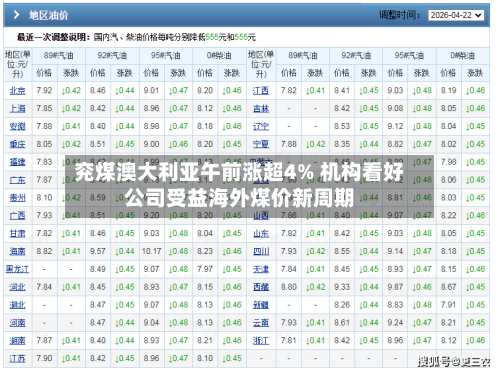Open the 上海 region link
This screenshot has height=373, width=500.
pos(18,109)
